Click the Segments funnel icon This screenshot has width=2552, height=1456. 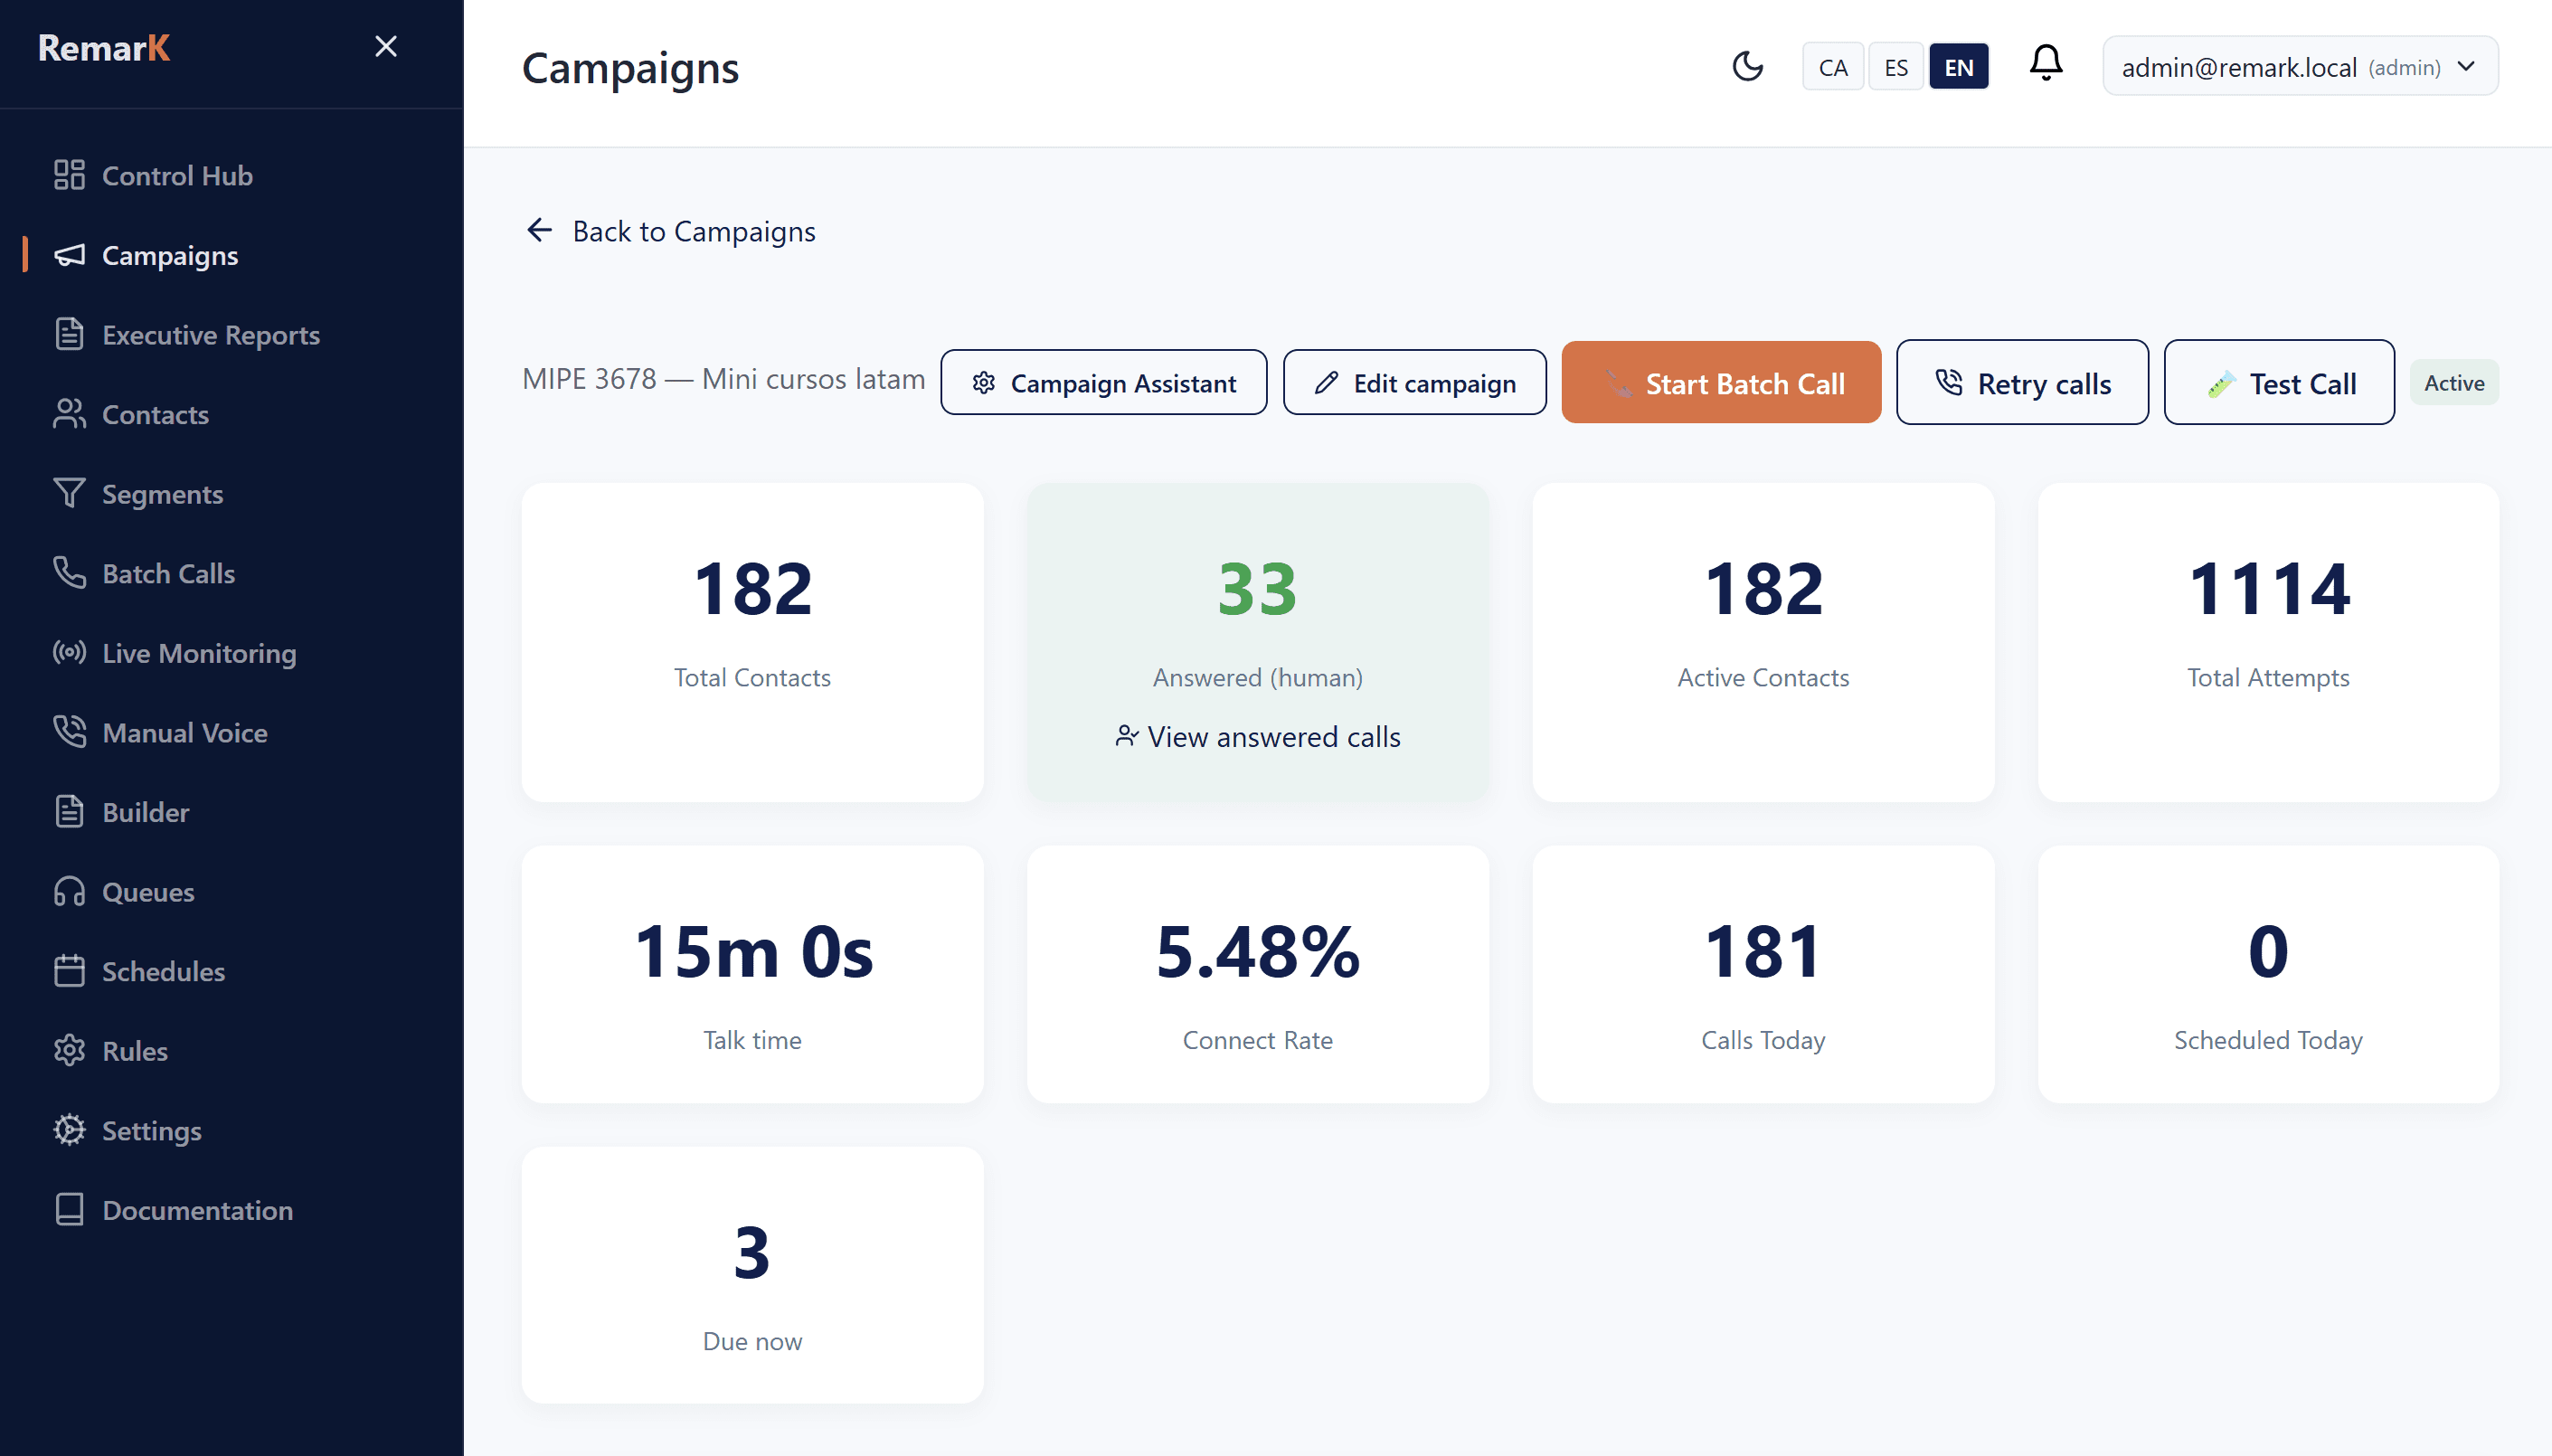(69, 493)
